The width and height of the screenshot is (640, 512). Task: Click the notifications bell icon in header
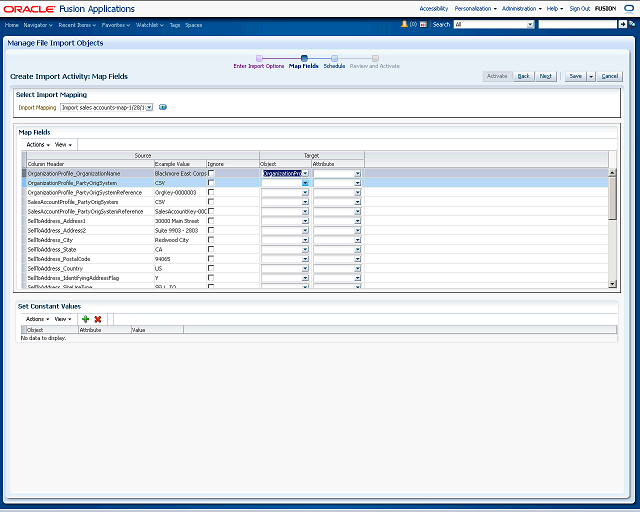[x=404, y=23]
